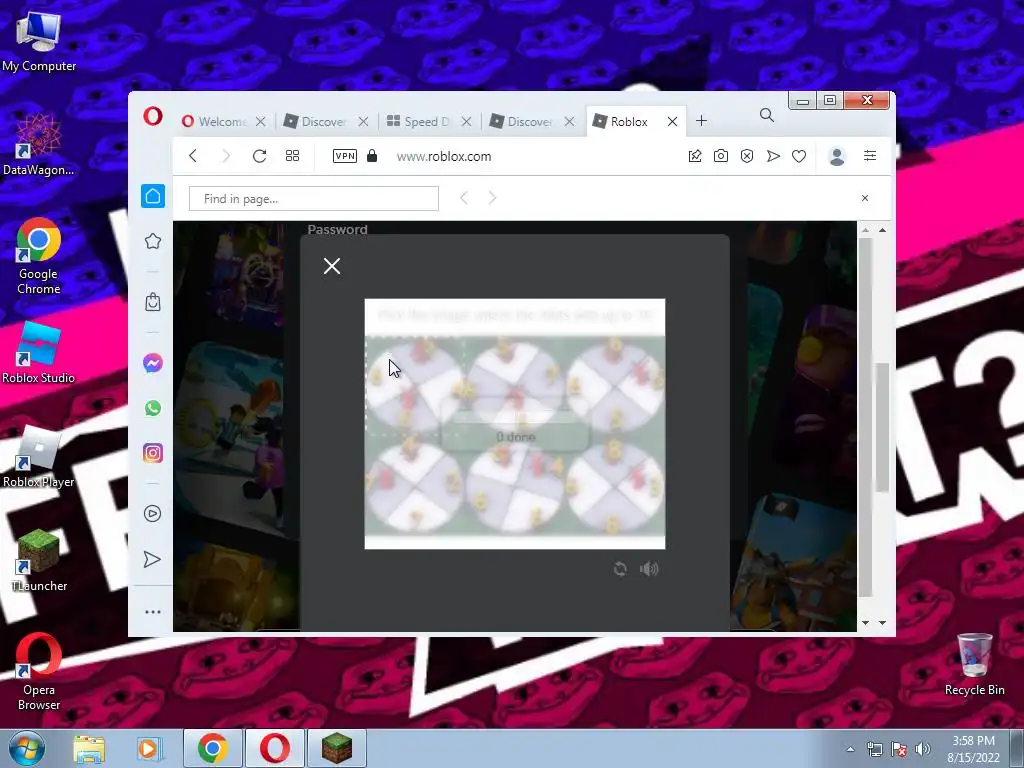
Task: View site security lock information
Action: (x=372, y=155)
